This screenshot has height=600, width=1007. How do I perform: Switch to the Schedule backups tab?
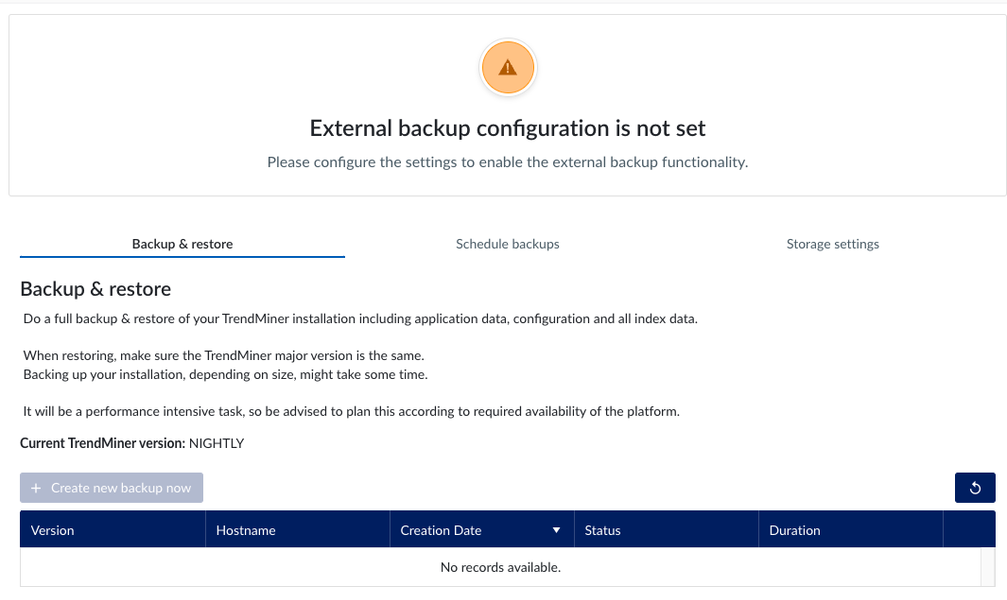[507, 243]
